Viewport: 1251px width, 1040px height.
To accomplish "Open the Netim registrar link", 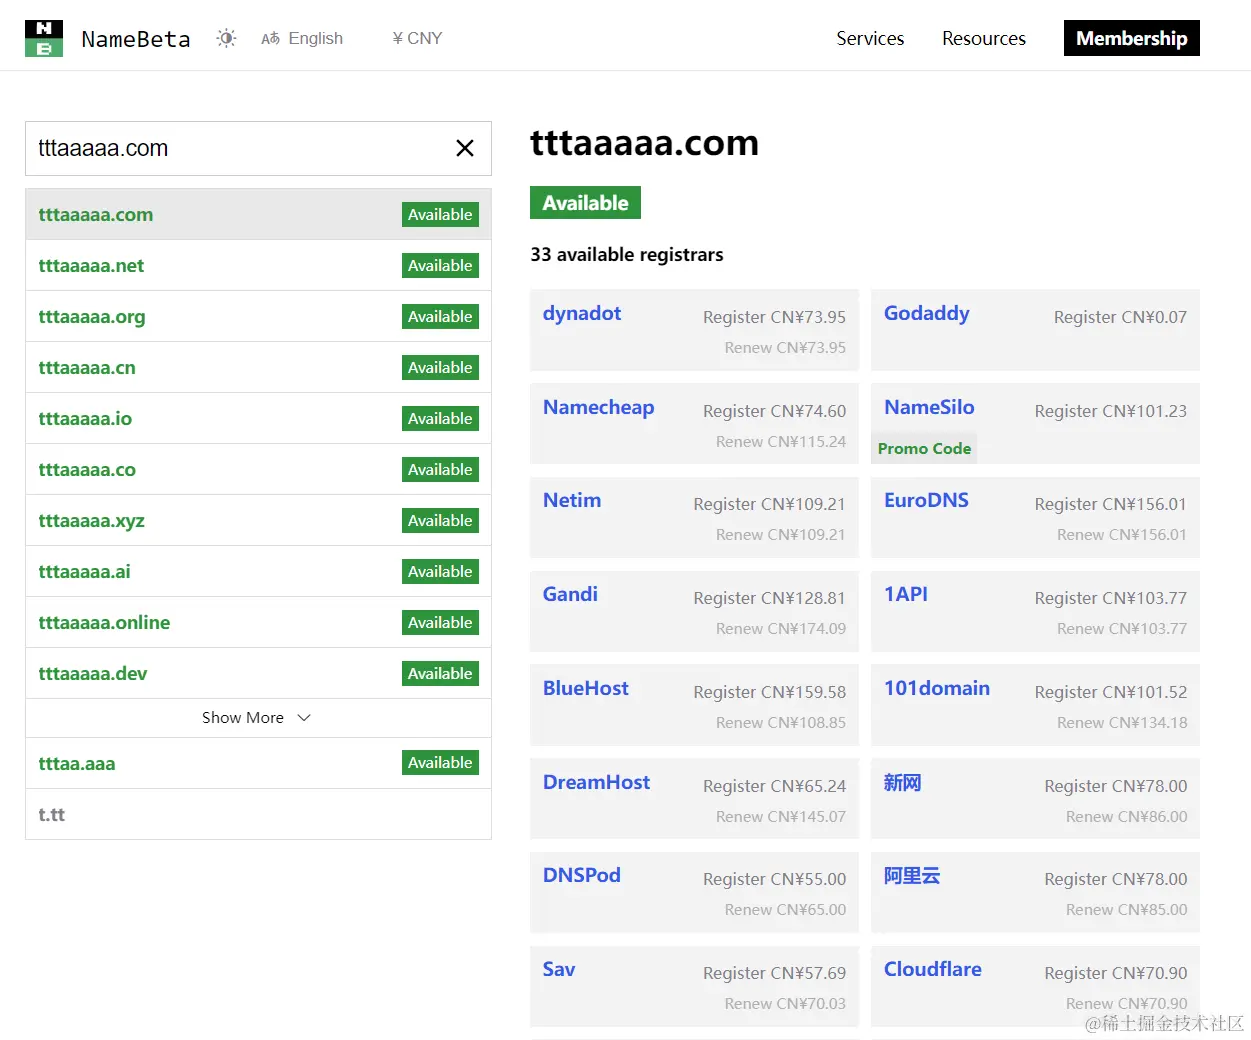I will point(572,500).
